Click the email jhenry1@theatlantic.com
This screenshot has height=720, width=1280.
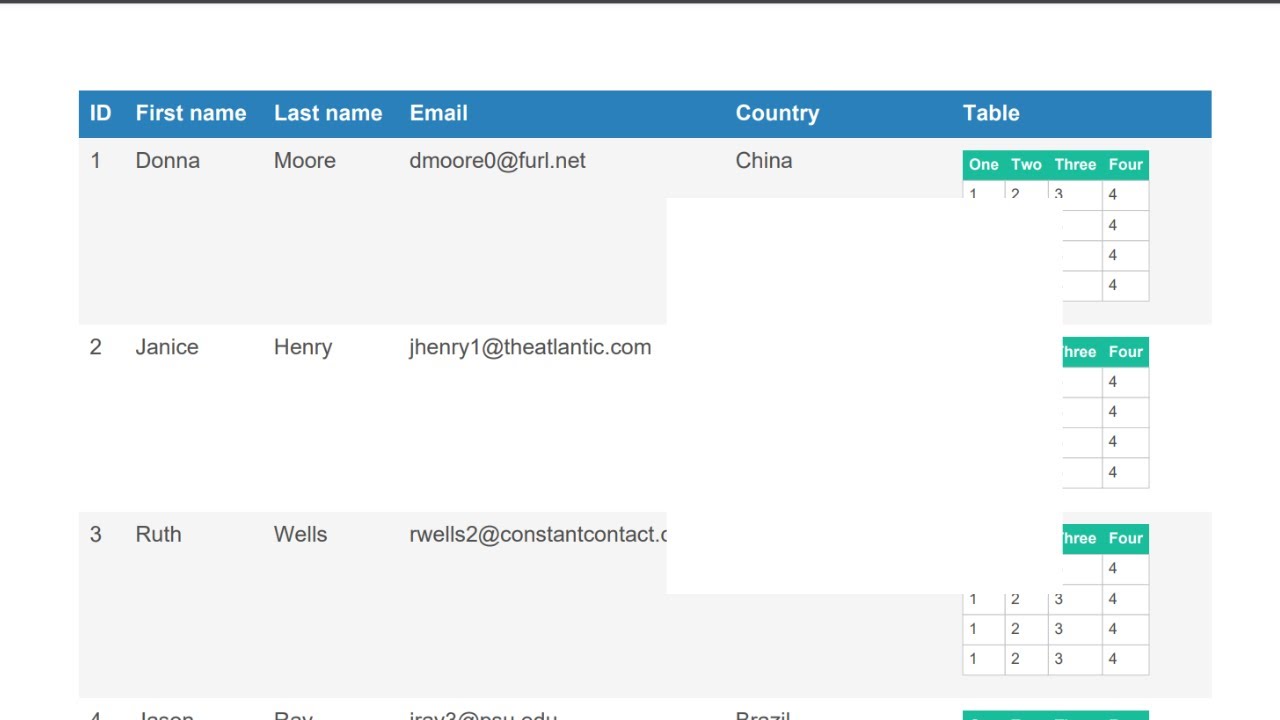pos(530,347)
